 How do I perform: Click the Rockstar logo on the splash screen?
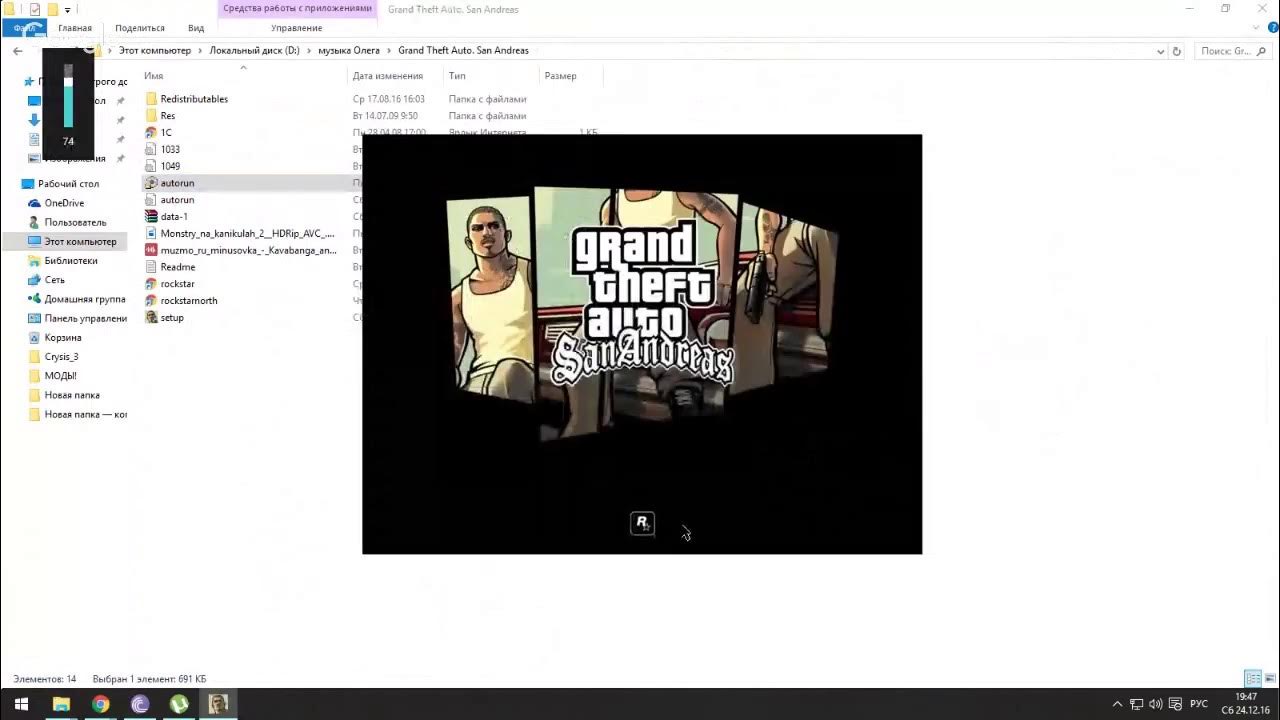[642, 523]
